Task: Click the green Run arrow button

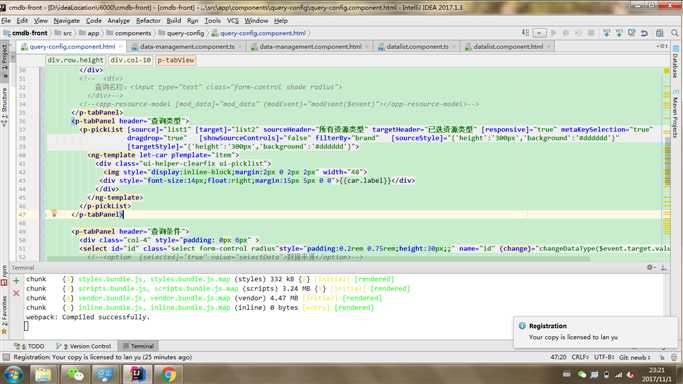Action: click(554, 33)
